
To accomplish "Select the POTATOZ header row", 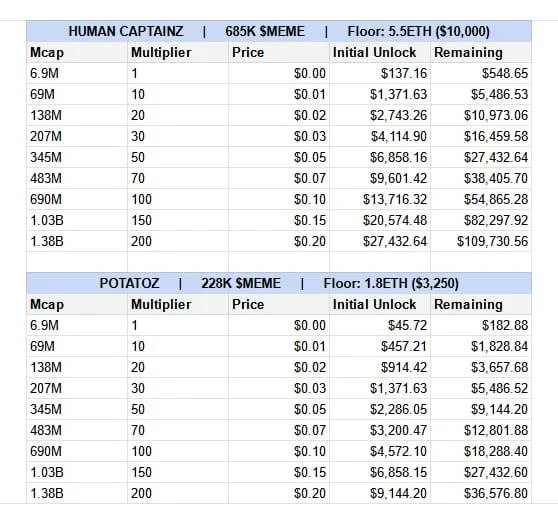I will [x=279, y=283].
